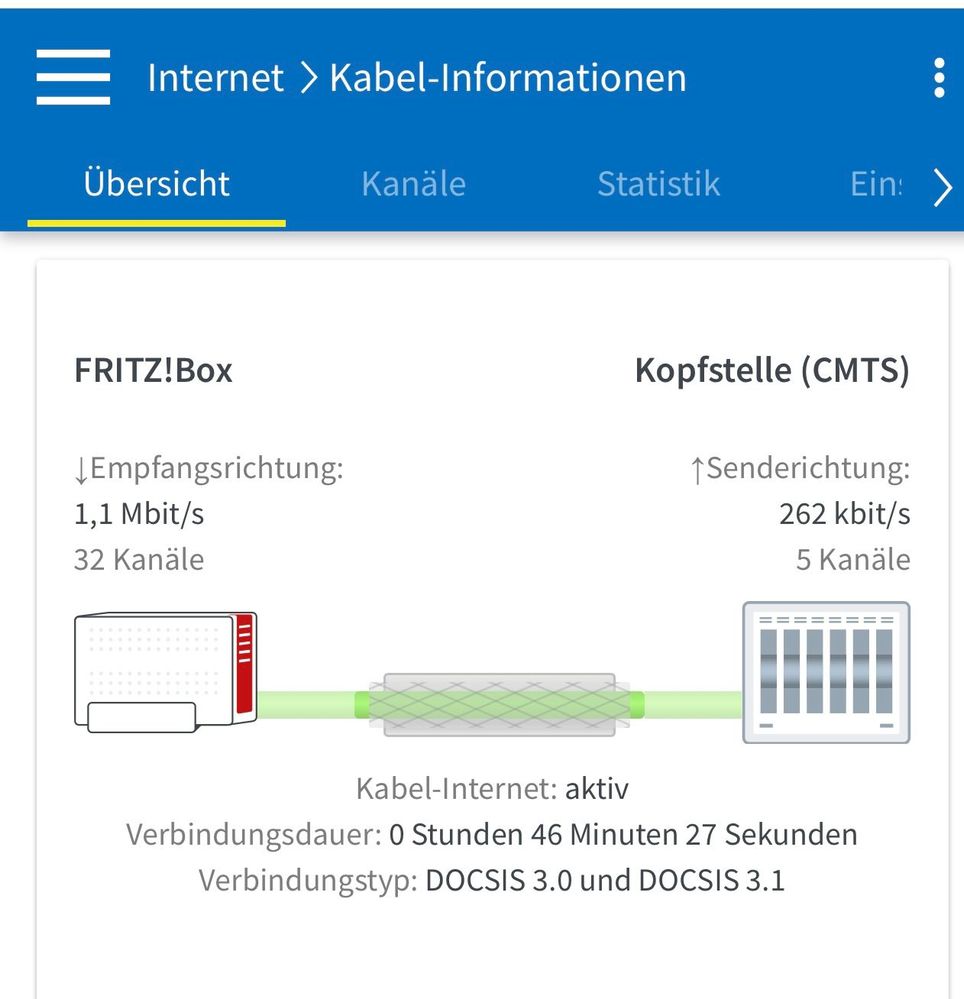Open the hamburger navigation menu

click(x=73, y=77)
